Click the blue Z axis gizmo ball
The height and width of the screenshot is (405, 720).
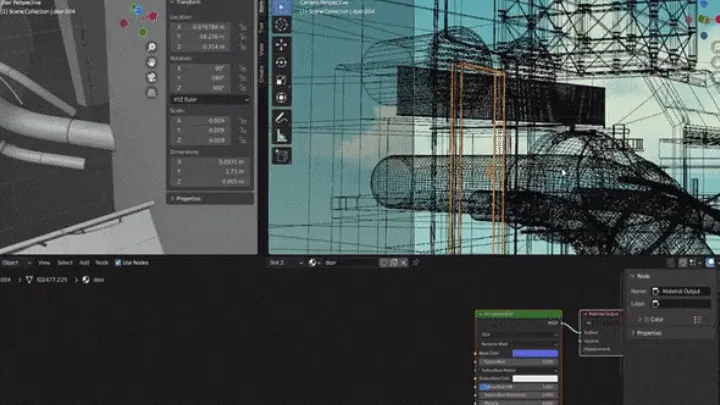pos(138,10)
